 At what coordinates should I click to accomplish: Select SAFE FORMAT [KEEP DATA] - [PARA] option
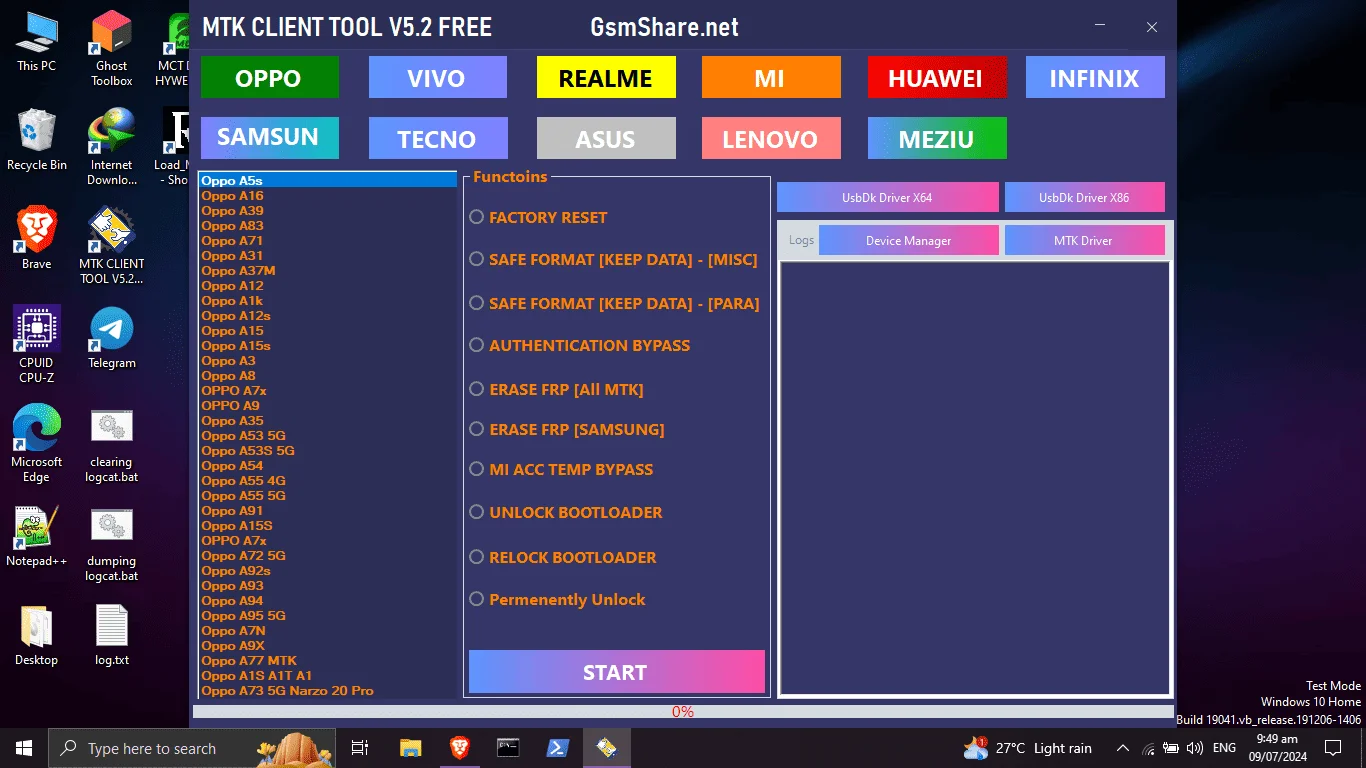point(615,303)
